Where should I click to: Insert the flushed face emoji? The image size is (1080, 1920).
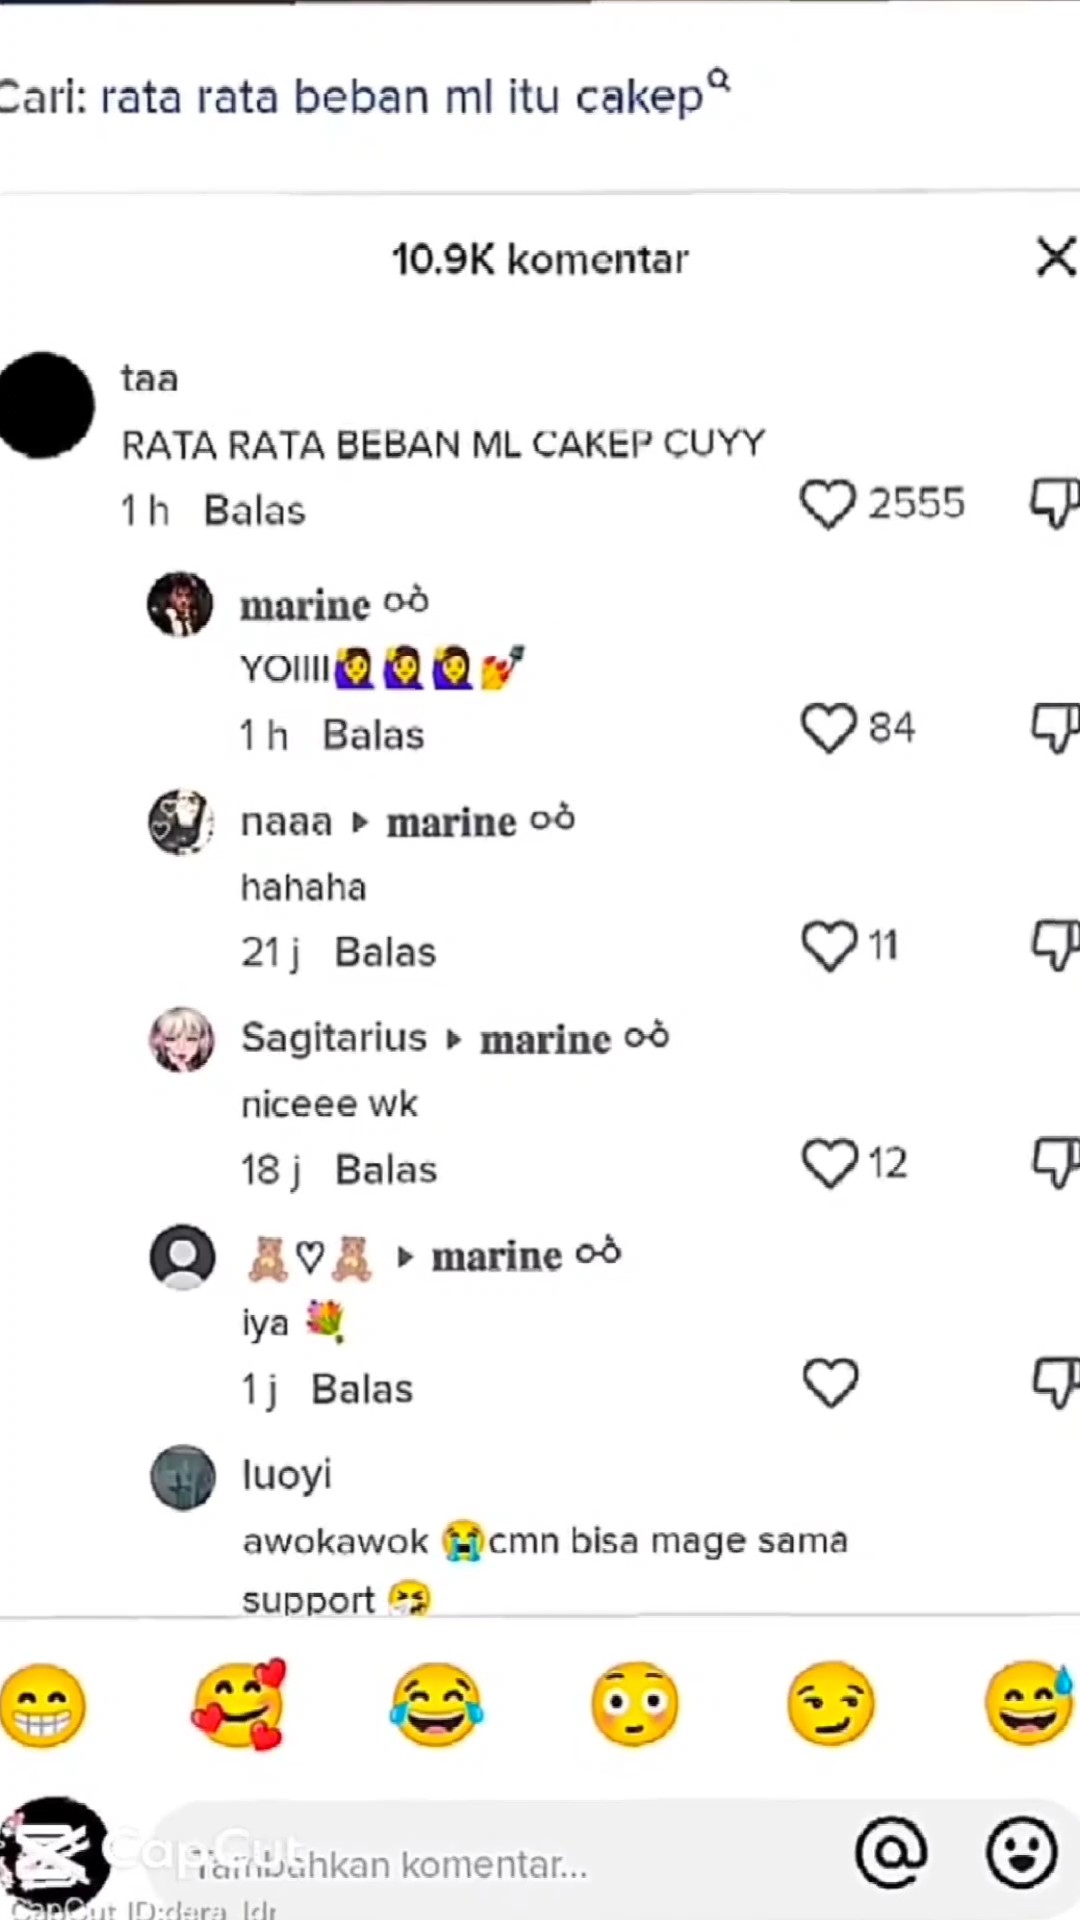[x=635, y=1705]
